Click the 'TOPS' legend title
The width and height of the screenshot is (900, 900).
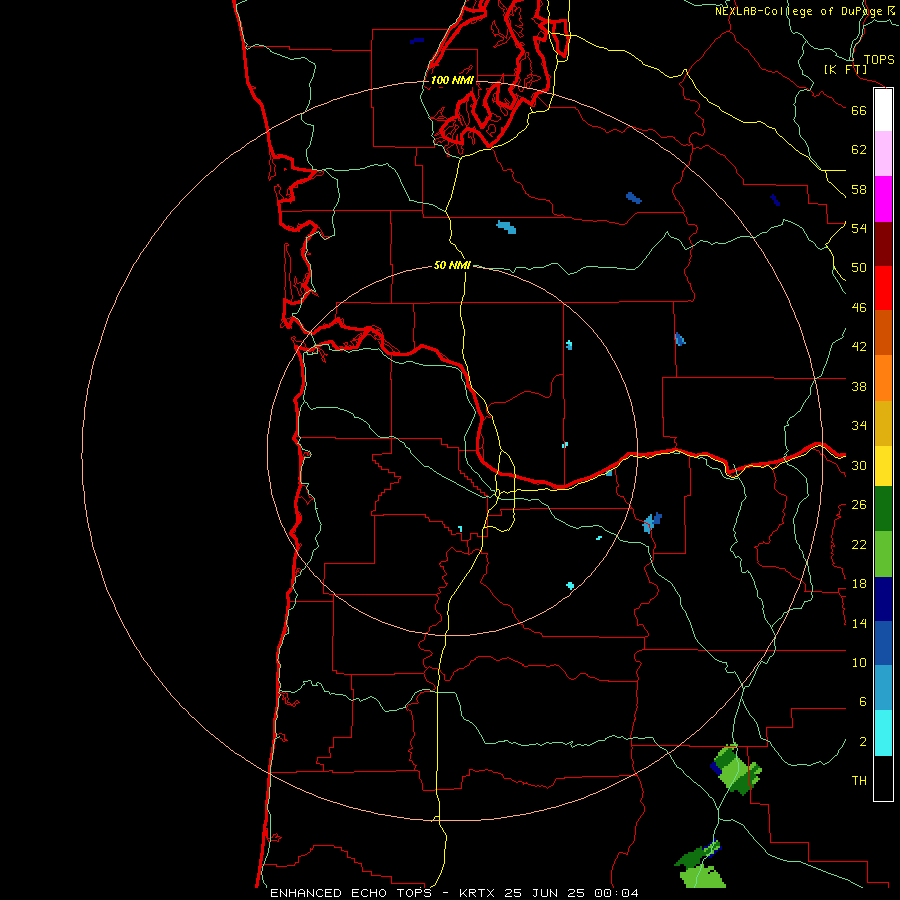pyautogui.click(x=879, y=60)
